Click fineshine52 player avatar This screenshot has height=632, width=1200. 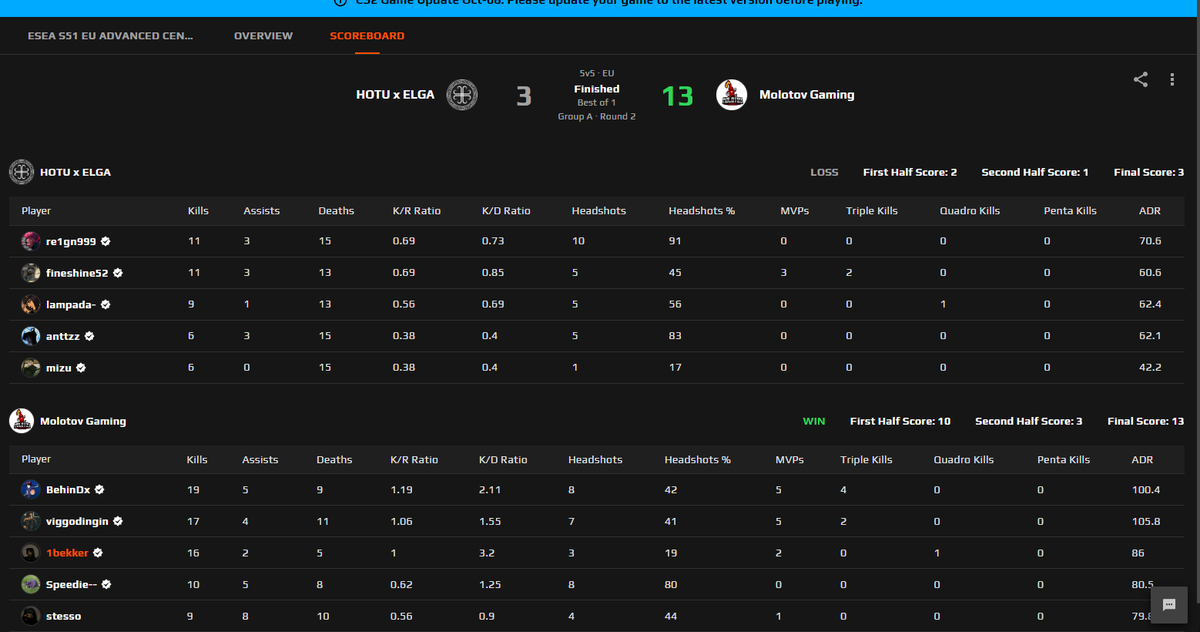click(31, 273)
